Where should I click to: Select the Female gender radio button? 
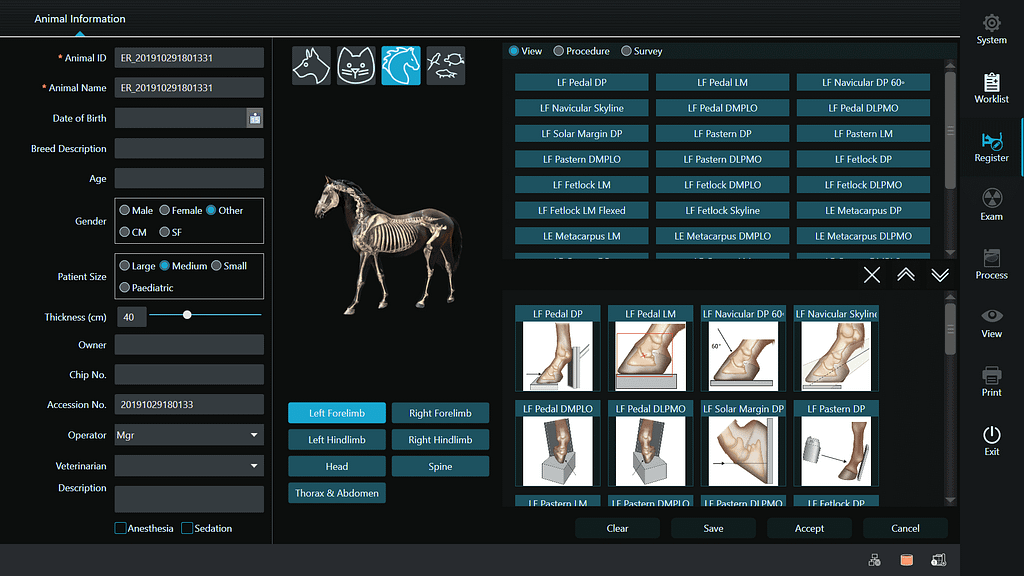tap(165, 211)
